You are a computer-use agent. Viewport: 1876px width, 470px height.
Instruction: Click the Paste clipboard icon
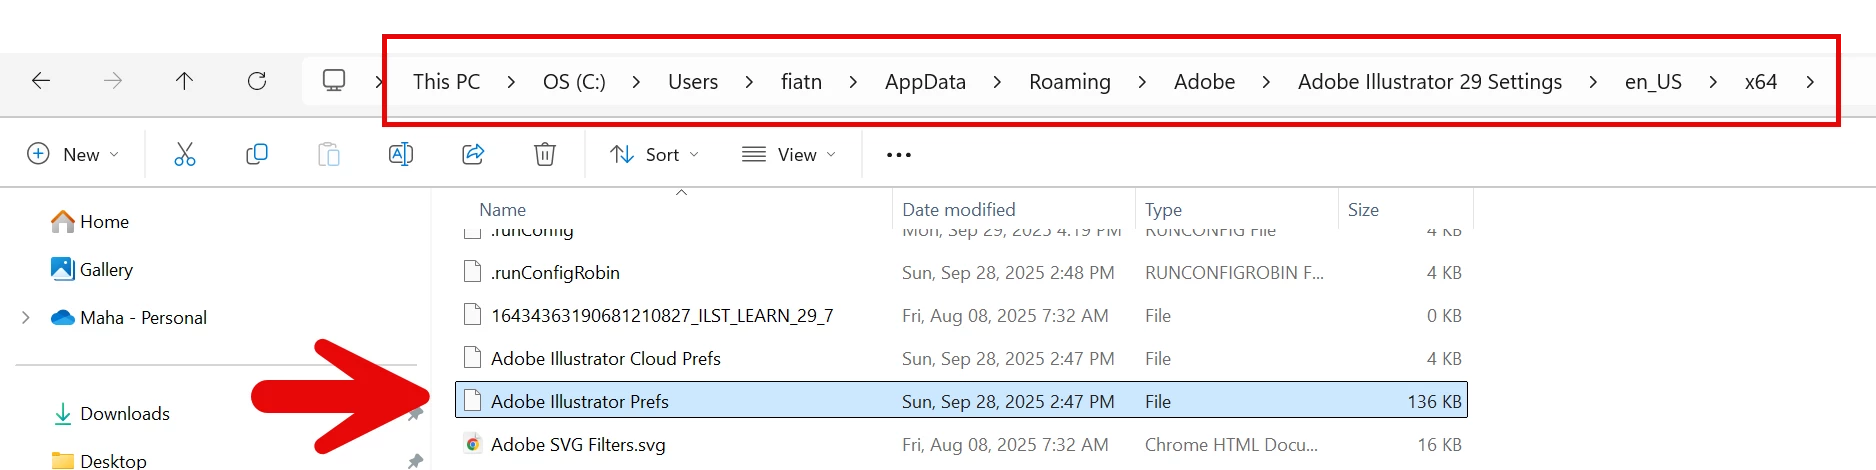pyautogui.click(x=329, y=154)
